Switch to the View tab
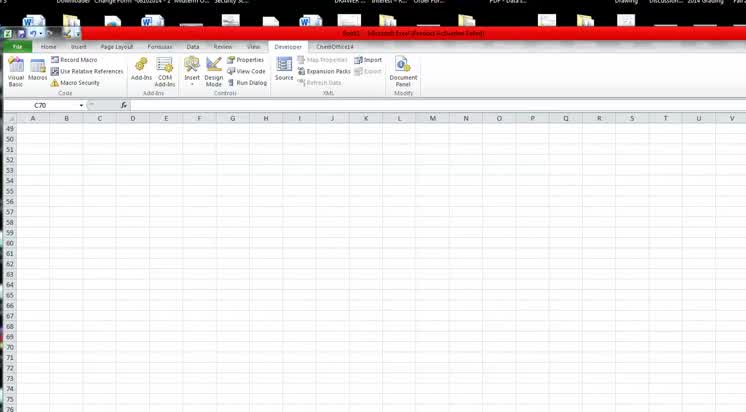The image size is (746, 412). pos(254,47)
